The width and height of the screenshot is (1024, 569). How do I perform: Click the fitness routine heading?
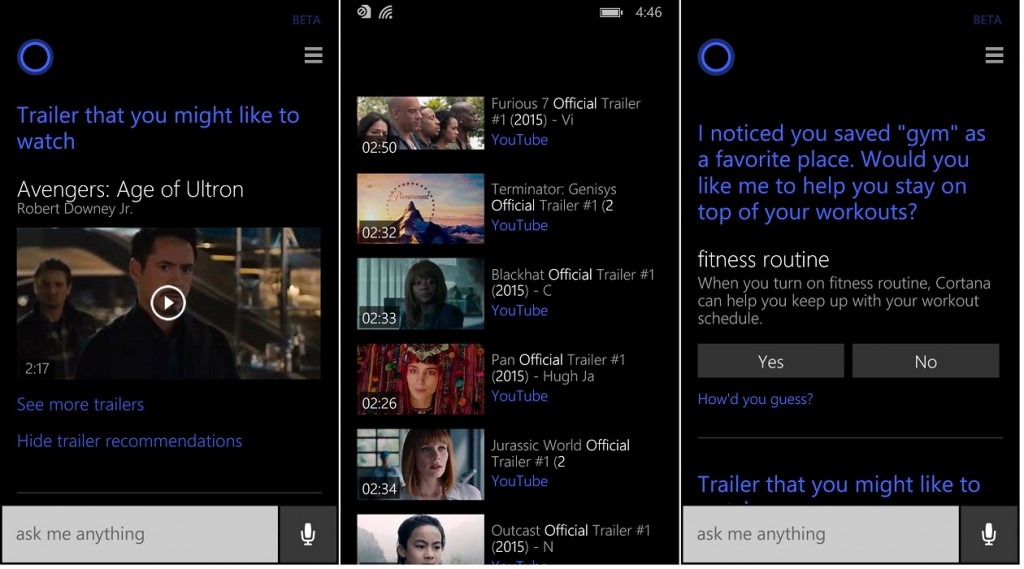click(x=763, y=260)
